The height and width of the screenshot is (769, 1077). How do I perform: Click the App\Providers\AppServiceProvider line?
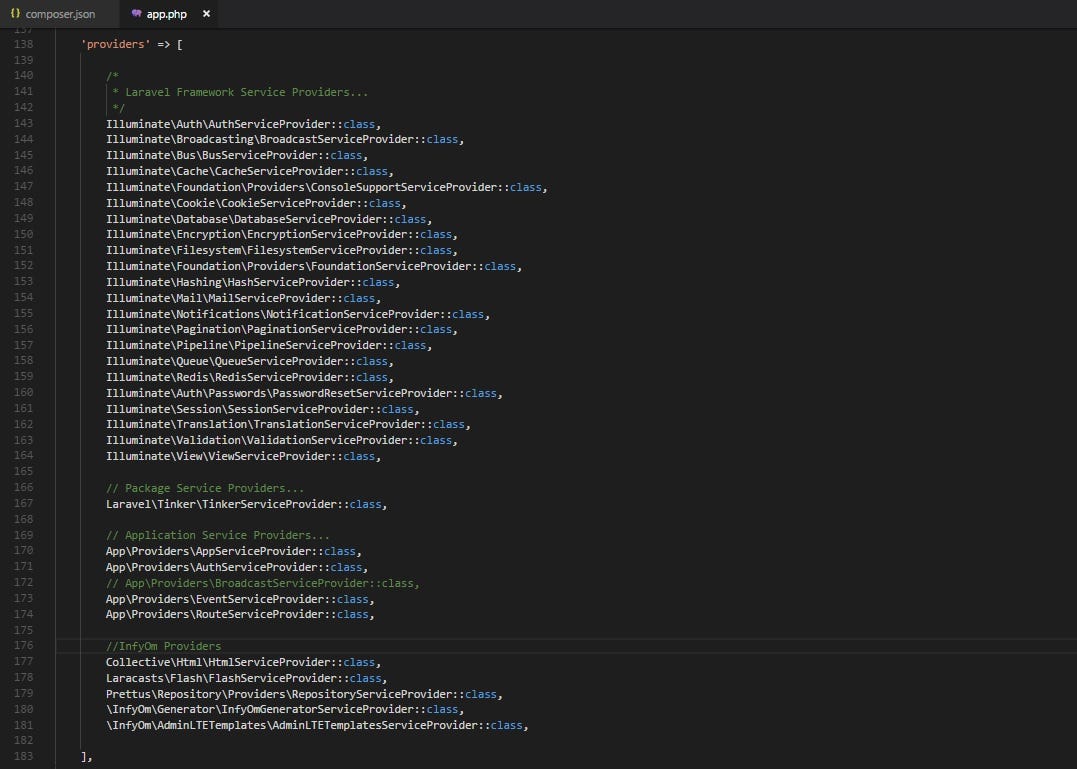pos(234,551)
